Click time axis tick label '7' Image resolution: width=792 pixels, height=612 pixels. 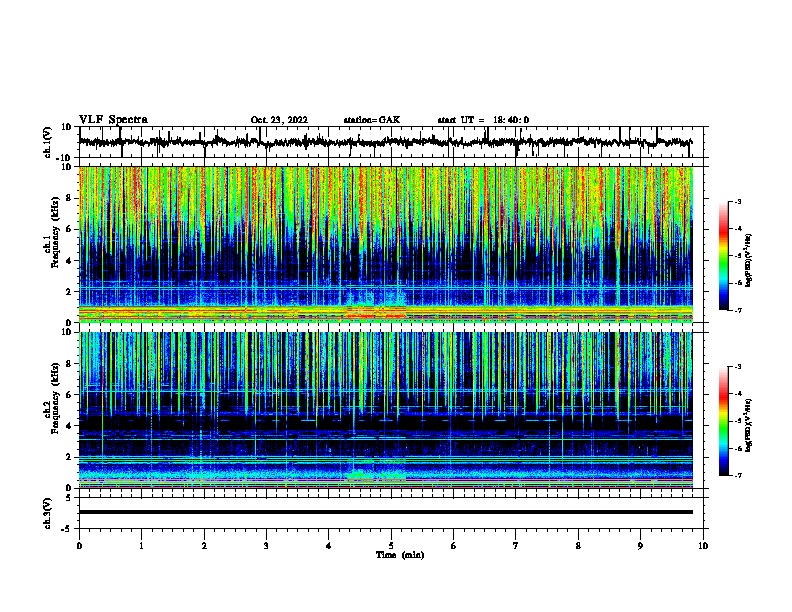[516, 546]
